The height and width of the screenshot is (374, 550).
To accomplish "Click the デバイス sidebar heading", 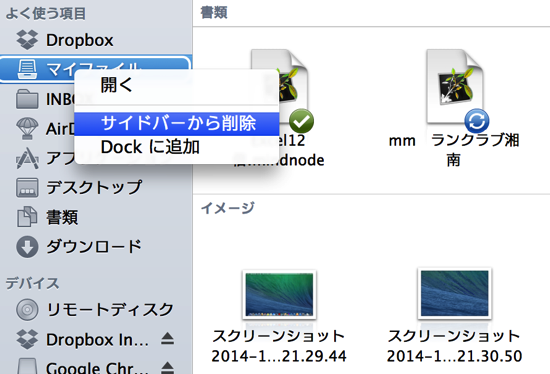I will click(x=32, y=283).
